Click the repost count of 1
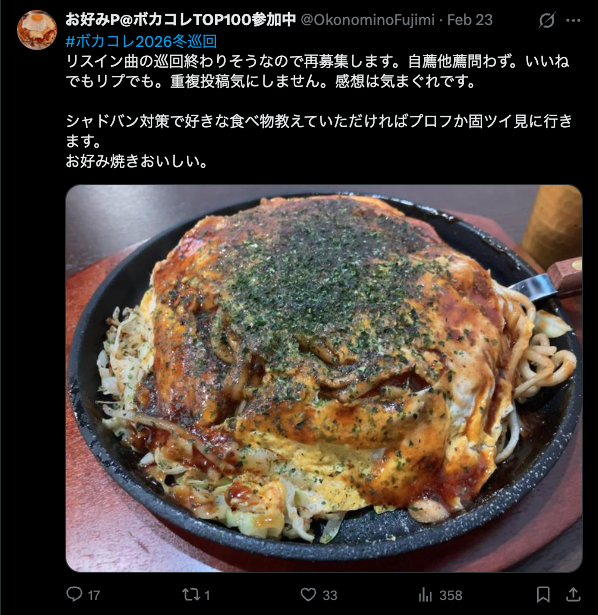 207,595
